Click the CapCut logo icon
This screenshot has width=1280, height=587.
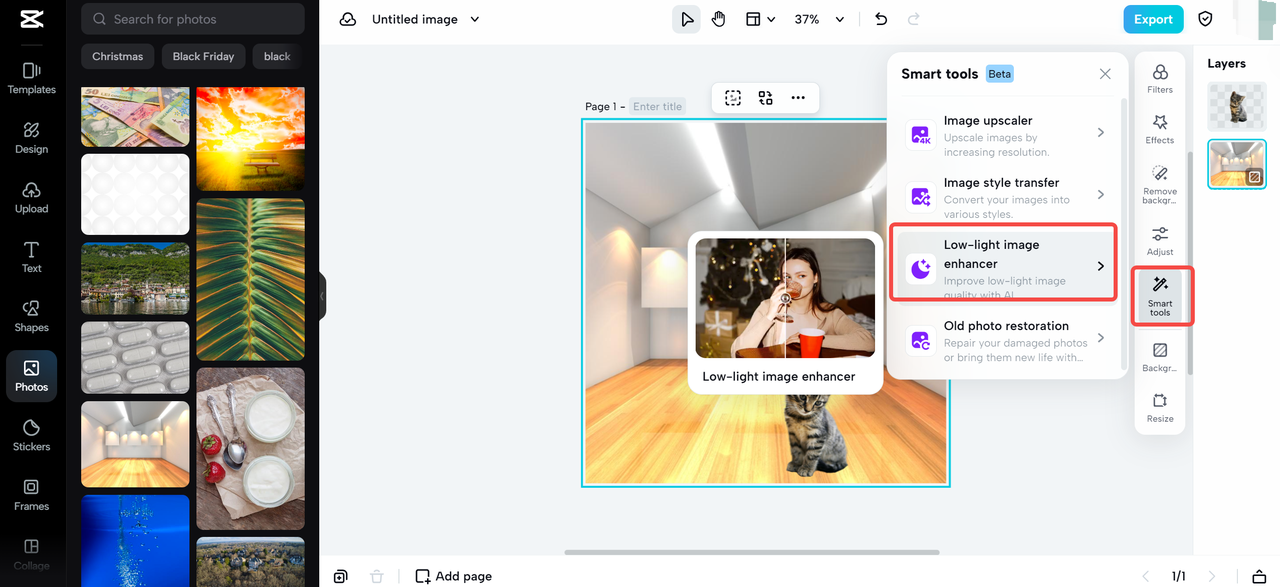point(31,20)
